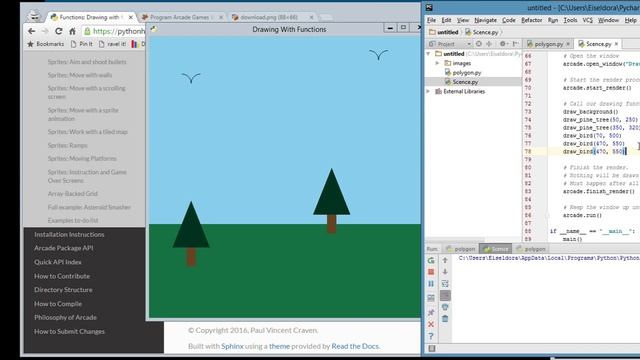Hide the Project tool window
Image resolution: width=640 pixels, height=360 pixels.
tap(516, 44)
